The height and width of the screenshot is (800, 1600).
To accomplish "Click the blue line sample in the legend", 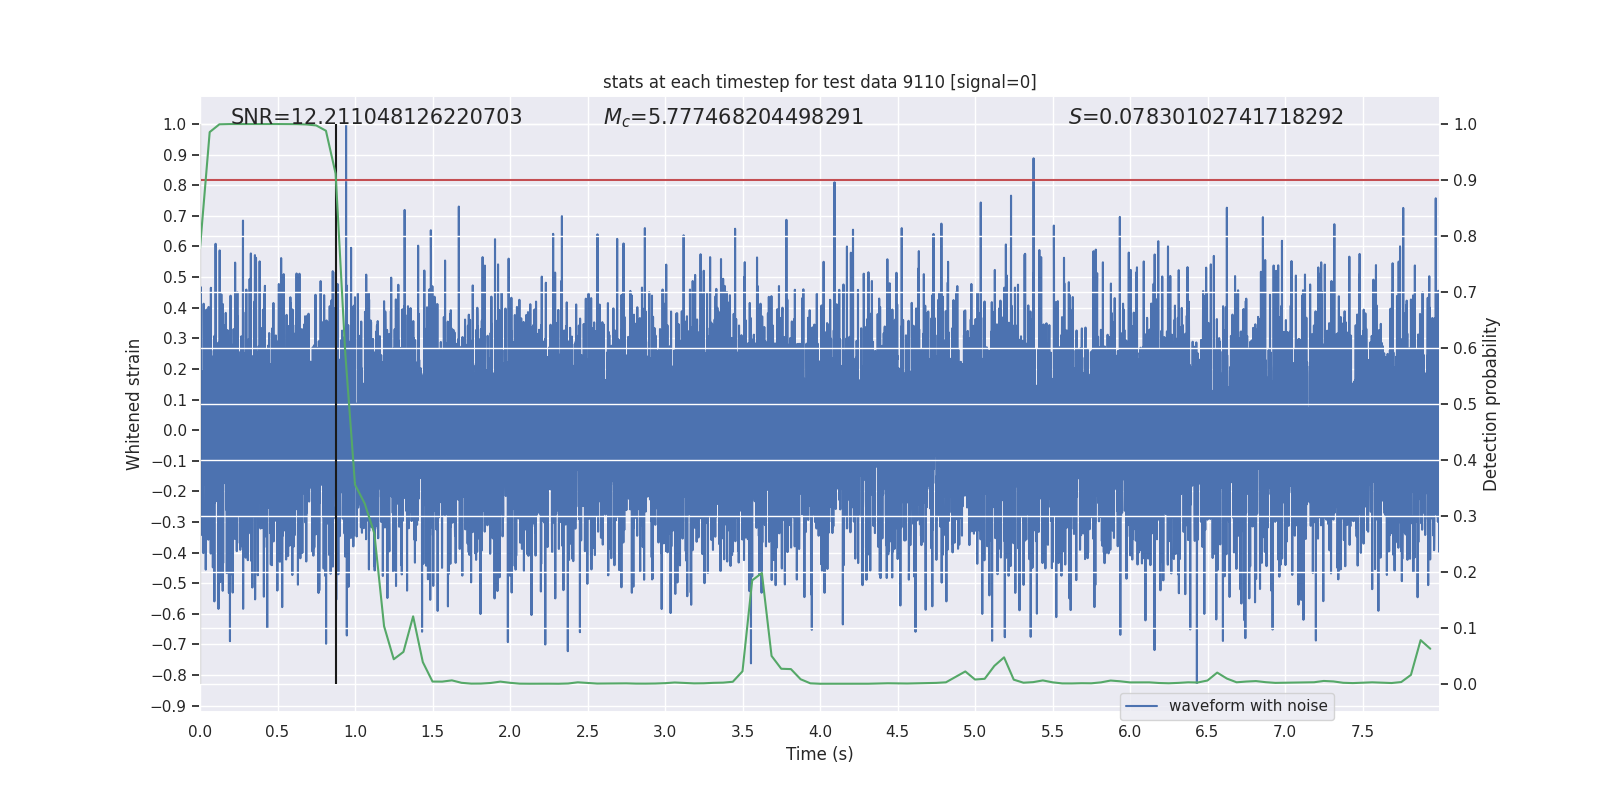I will coord(1142,706).
